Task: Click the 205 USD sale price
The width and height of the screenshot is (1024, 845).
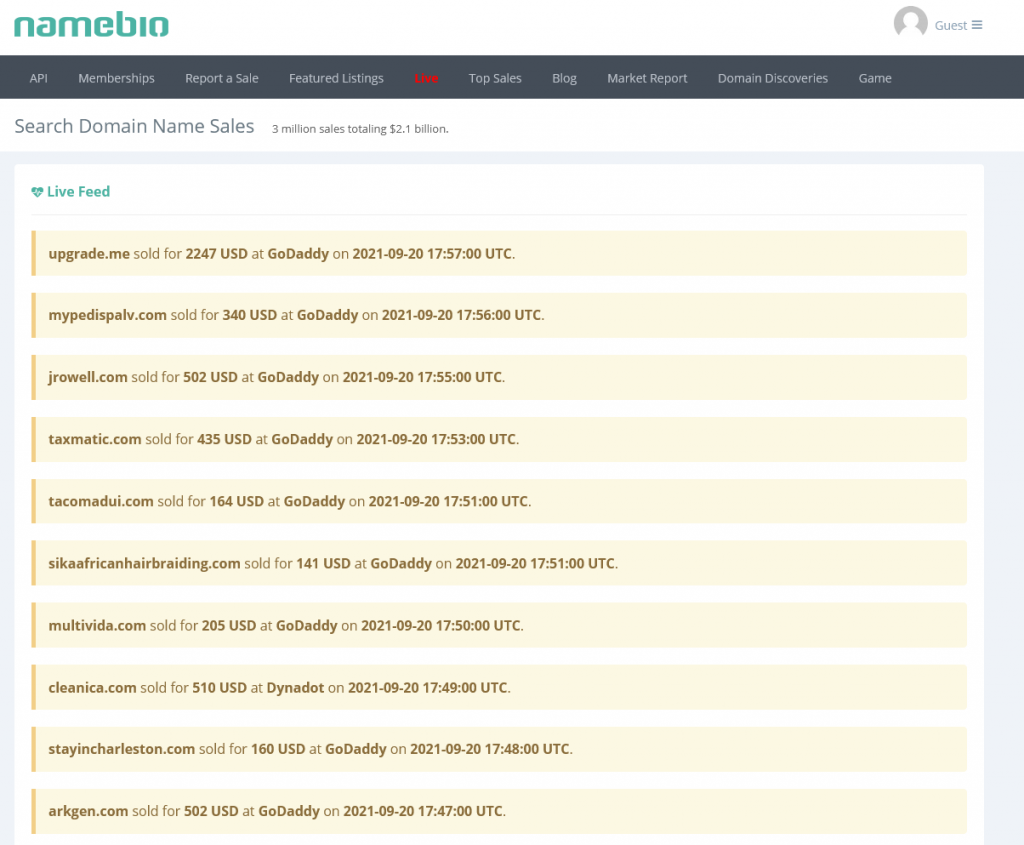Action: point(229,626)
